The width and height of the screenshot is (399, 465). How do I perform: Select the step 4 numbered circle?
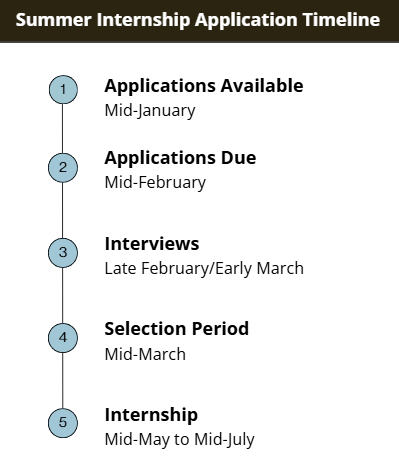63,338
